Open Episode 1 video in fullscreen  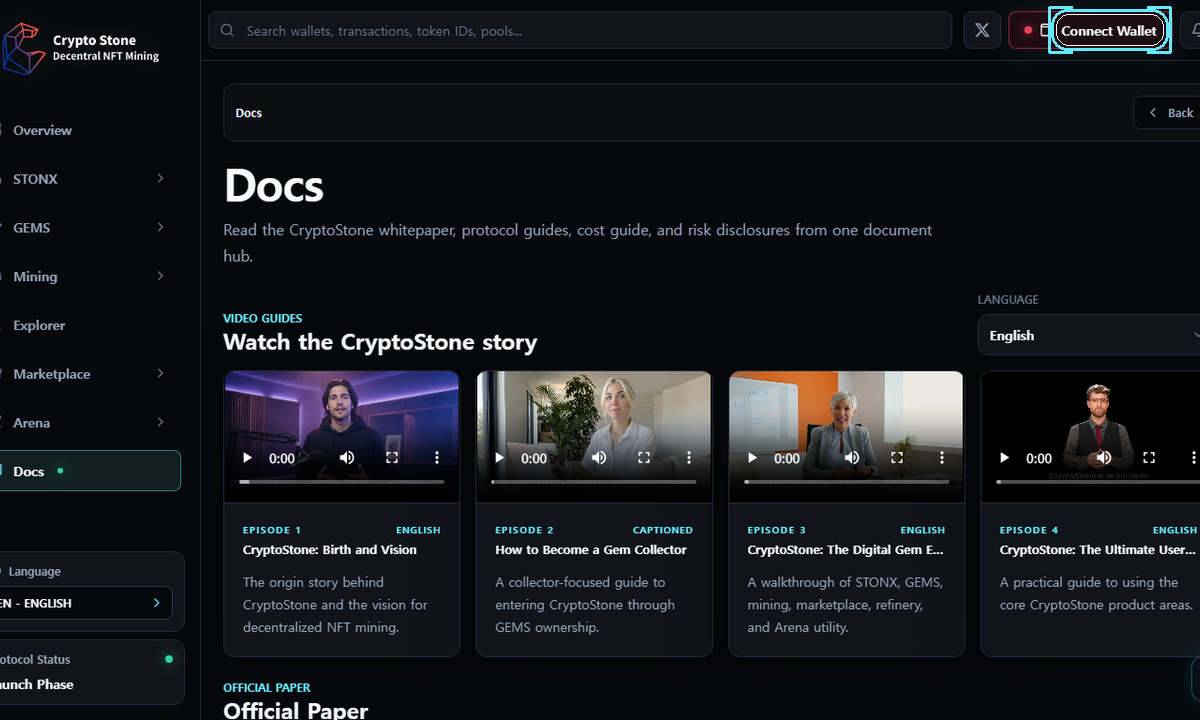pyautogui.click(x=392, y=458)
